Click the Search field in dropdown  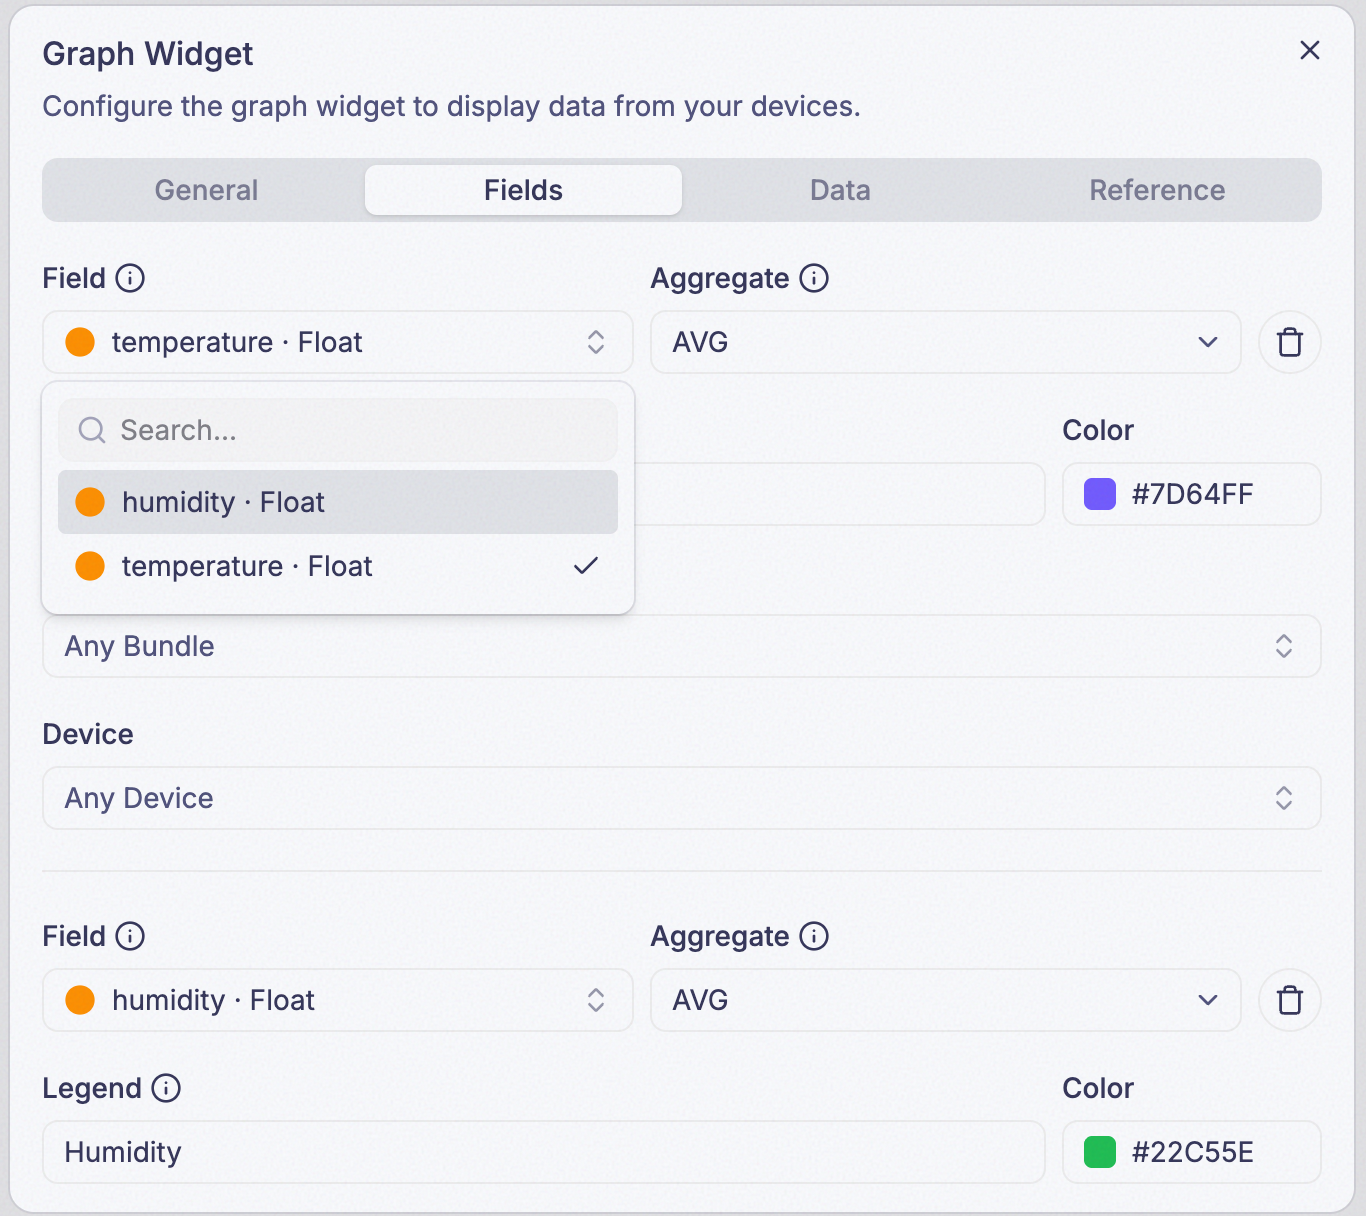pyautogui.click(x=338, y=430)
